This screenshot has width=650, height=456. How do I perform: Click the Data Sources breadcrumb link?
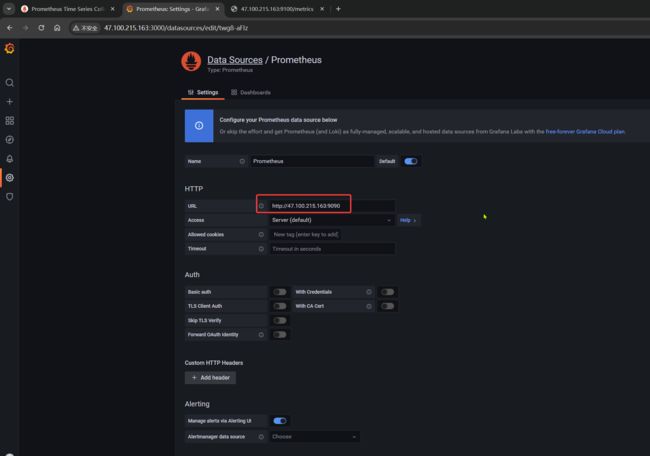click(235, 60)
